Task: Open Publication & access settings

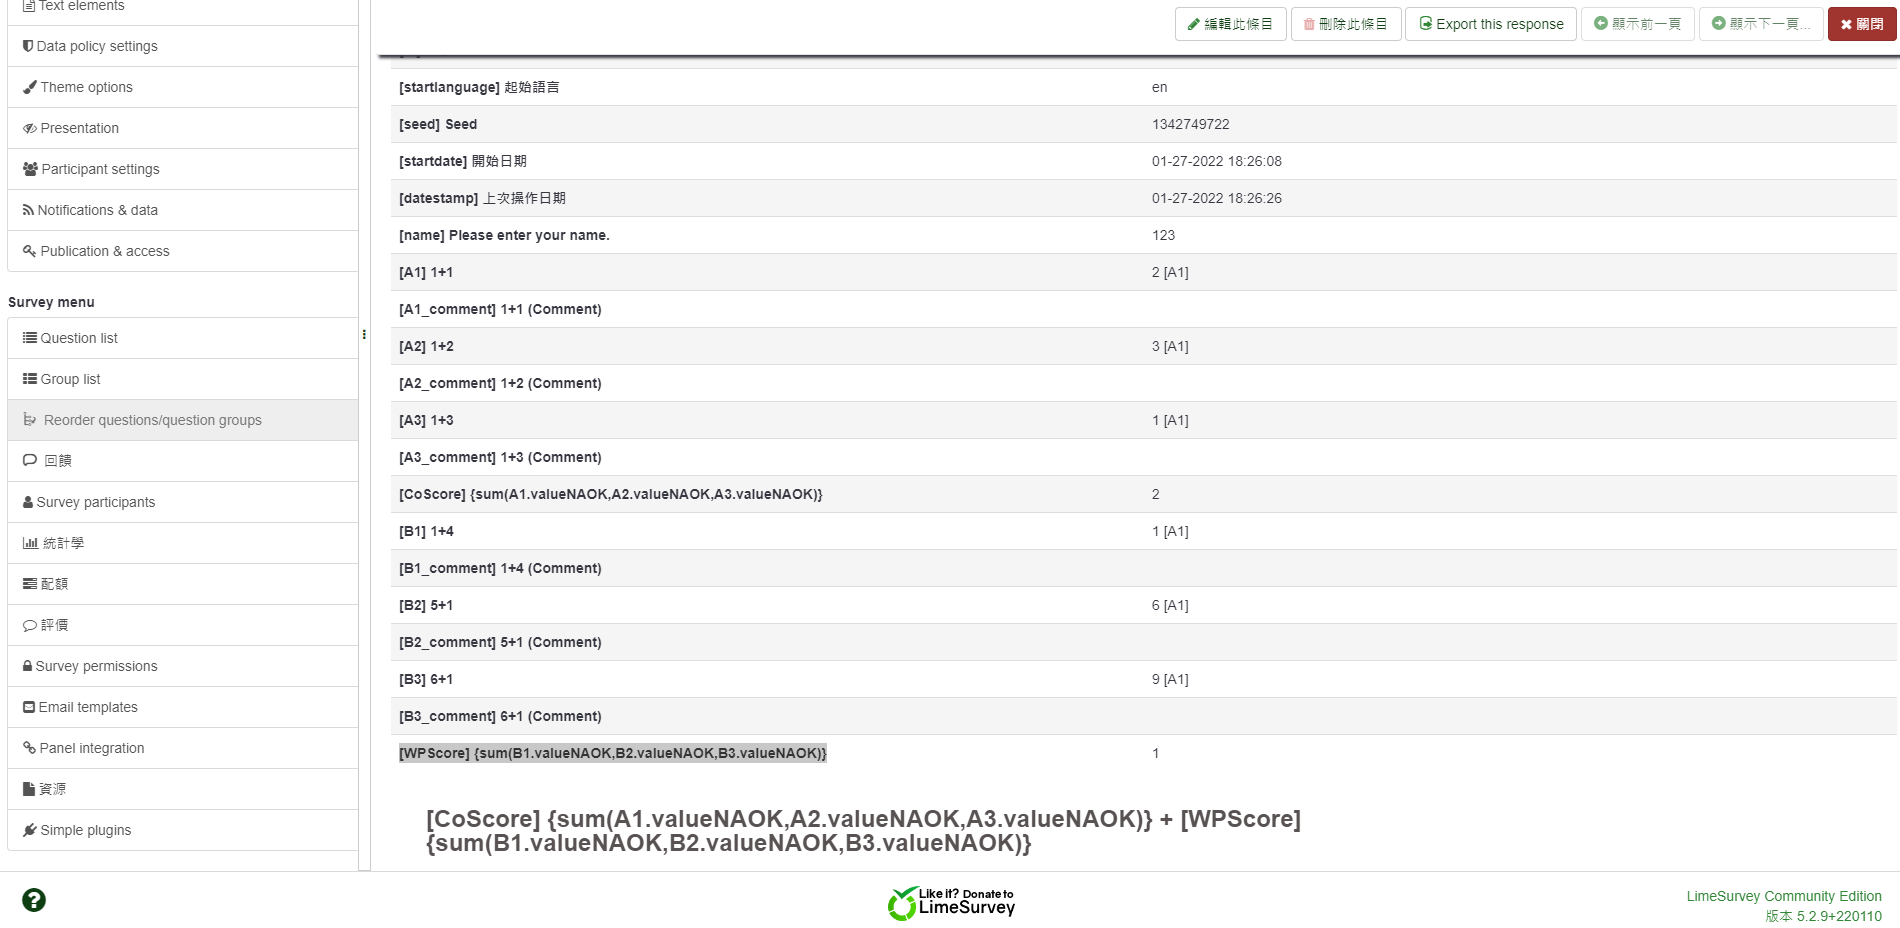Action: pyautogui.click(x=182, y=251)
